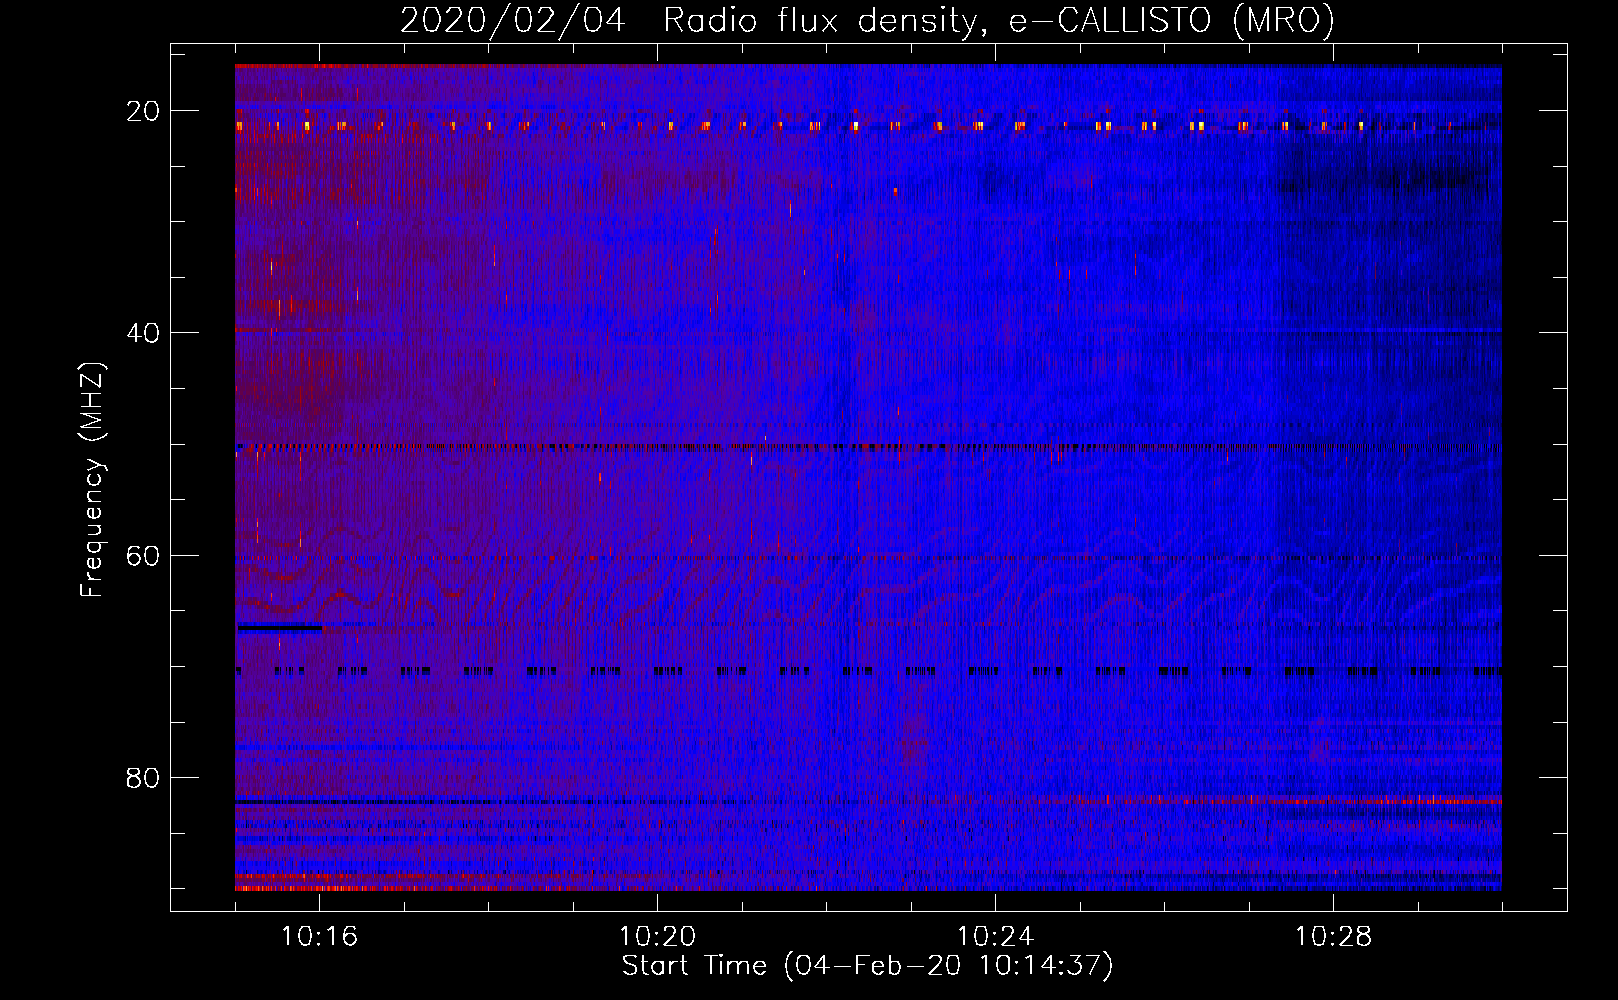Click the '10:28' time tick label
The width and height of the screenshot is (1618, 1000).
pos(1334,937)
